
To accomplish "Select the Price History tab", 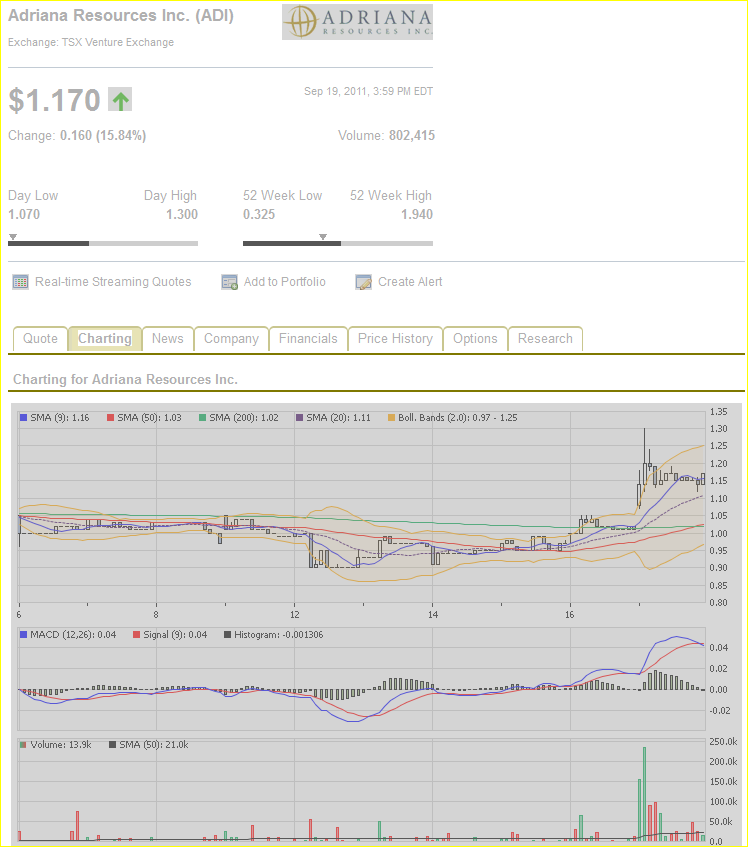I will [395, 339].
